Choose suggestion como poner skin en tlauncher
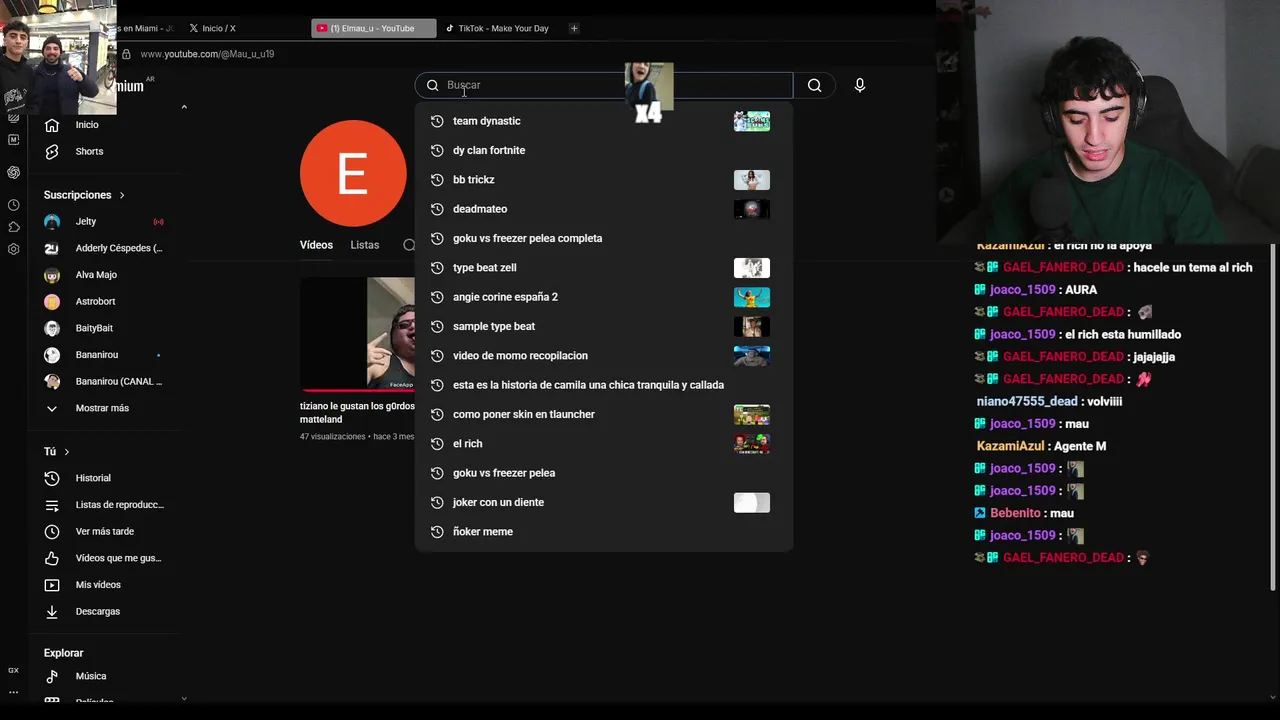 point(604,414)
